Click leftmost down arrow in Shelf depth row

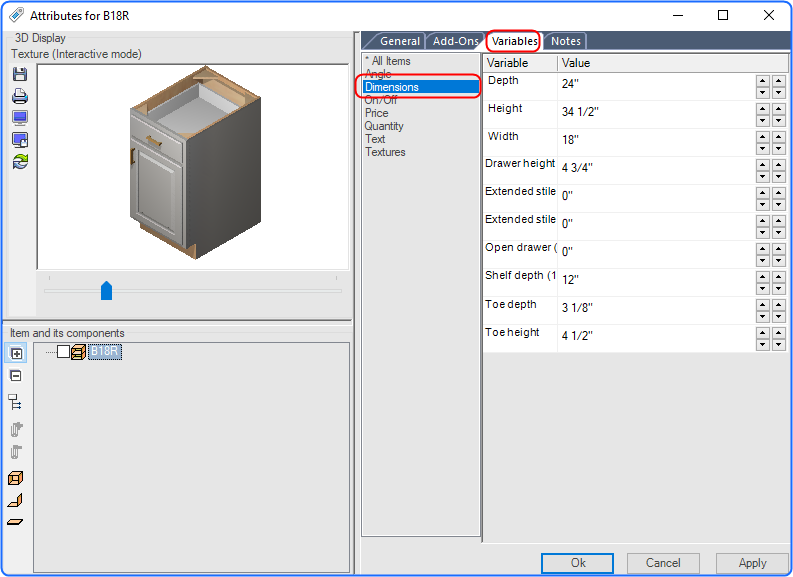coord(763,289)
